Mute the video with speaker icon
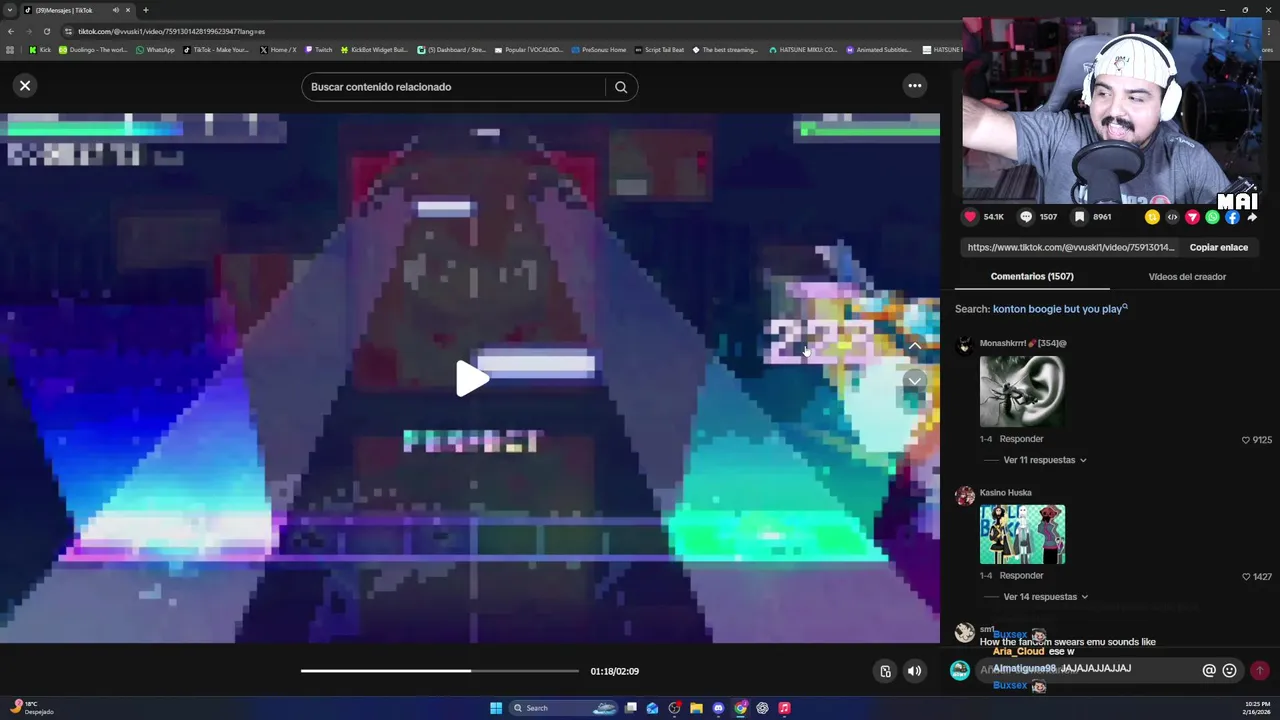Image resolution: width=1280 pixels, height=720 pixels. point(914,671)
